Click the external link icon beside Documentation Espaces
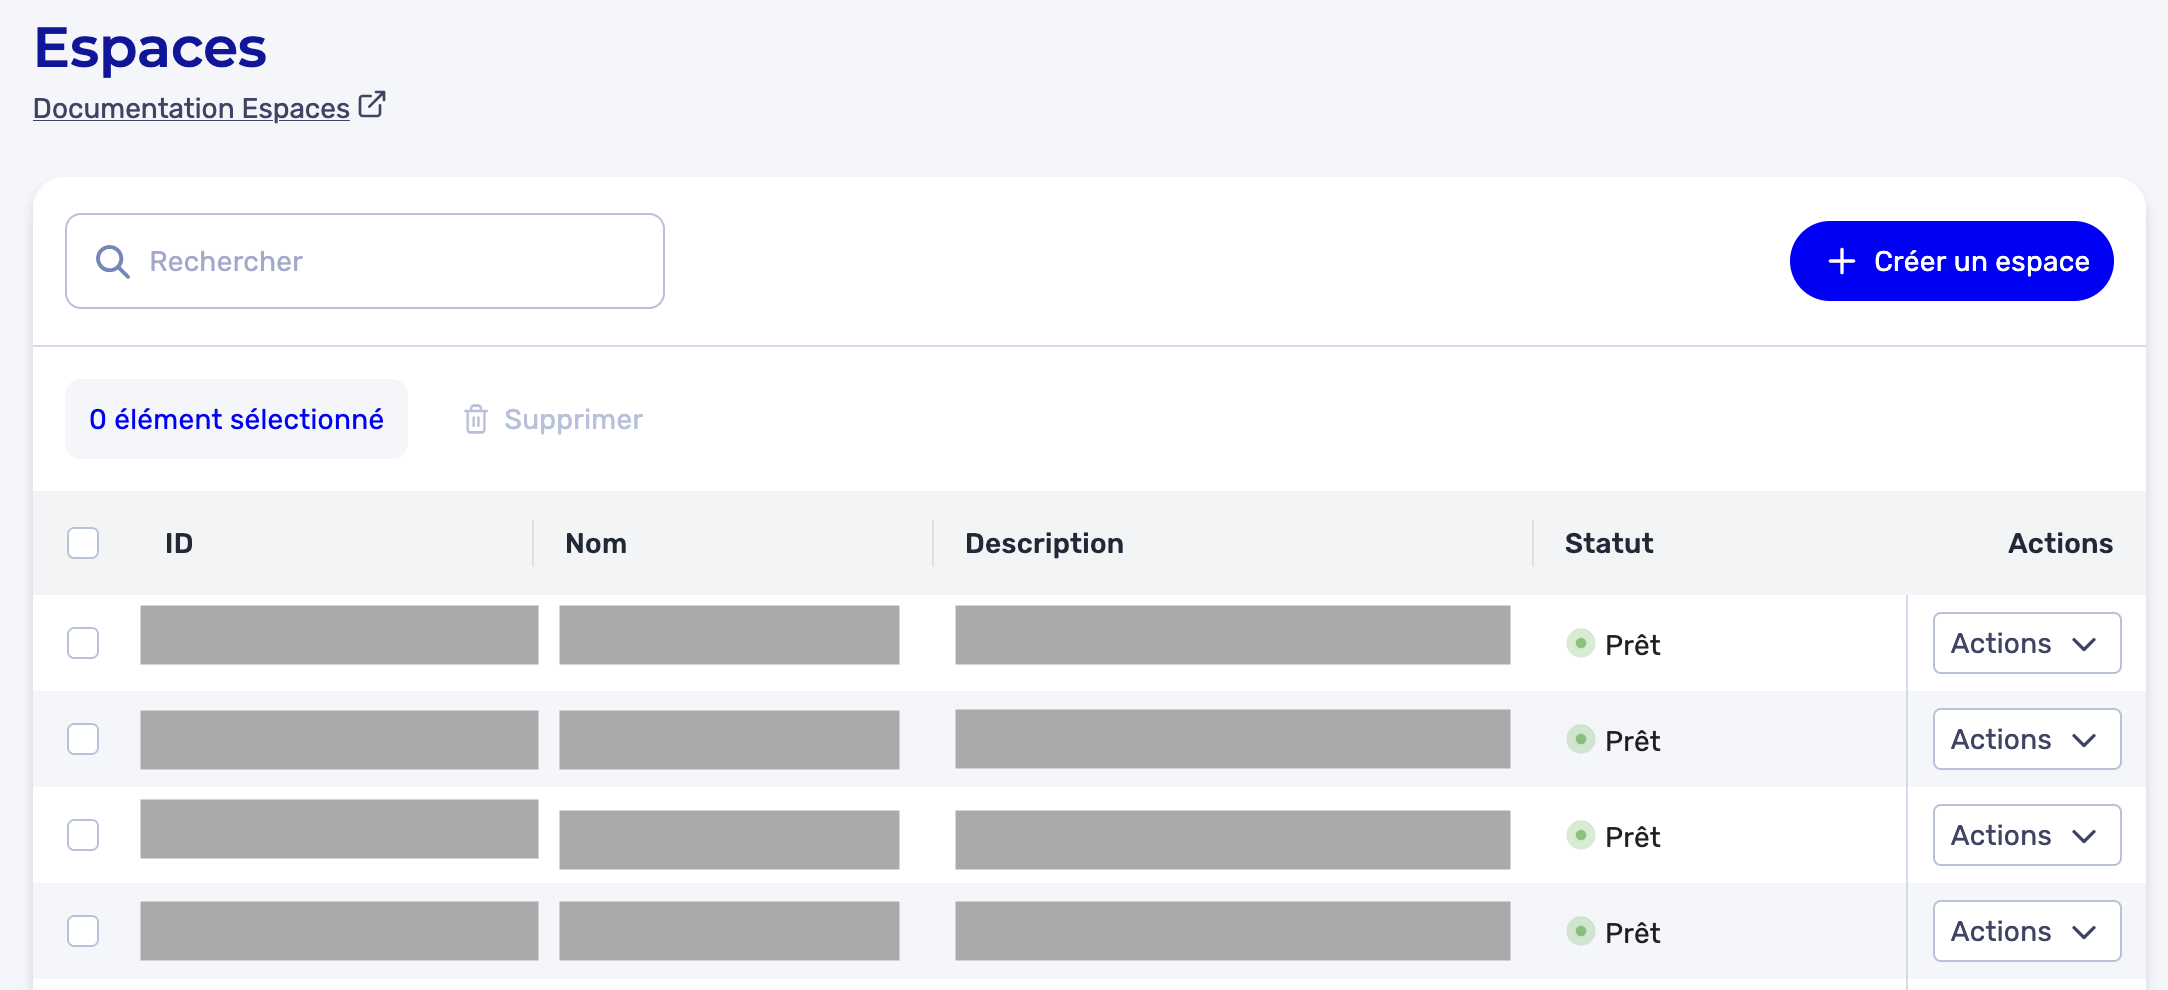 [x=372, y=105]
